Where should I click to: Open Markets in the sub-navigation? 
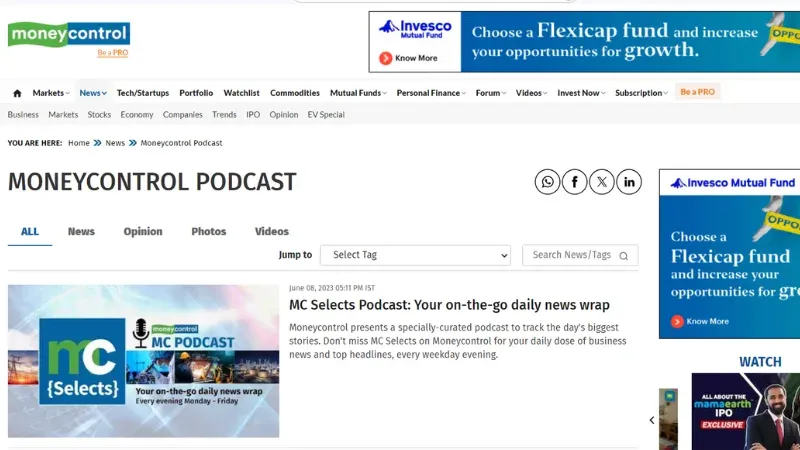tap(63, 115)
